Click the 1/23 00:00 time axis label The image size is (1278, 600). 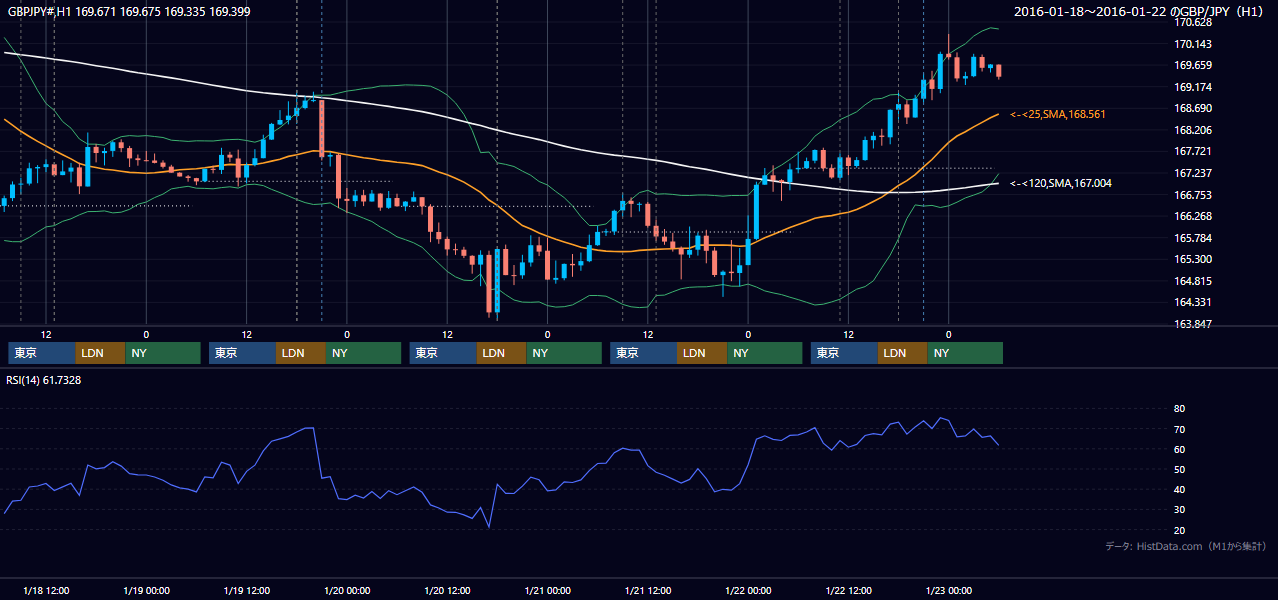(949, 590)
